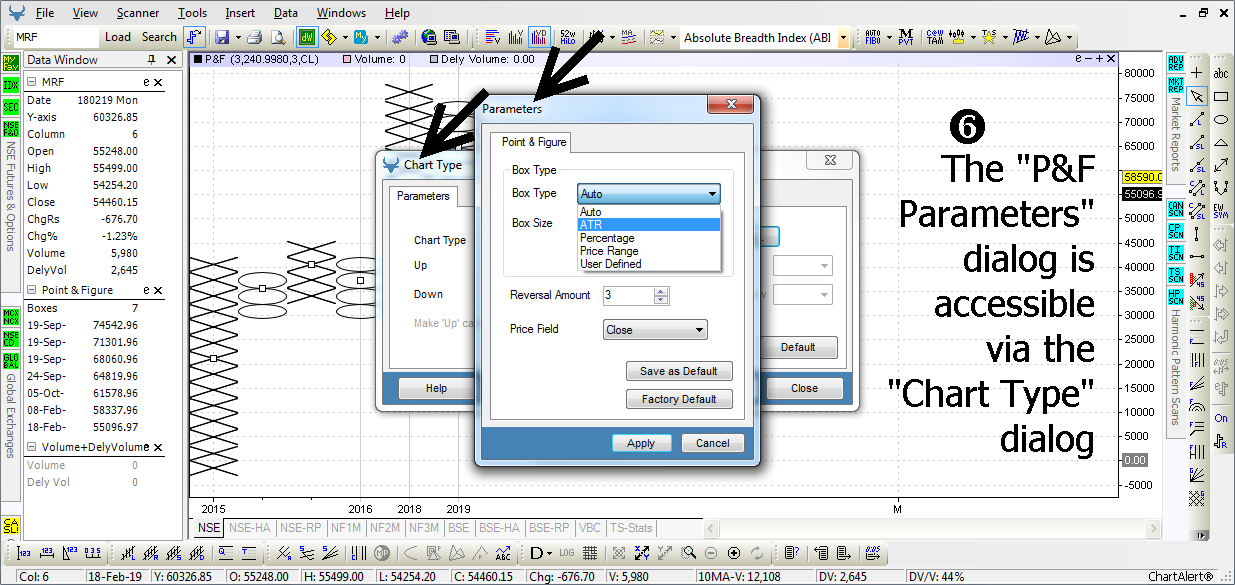The height and width of the screenshot is (585, 1235).
Task: Open the Box Type dropdown
Action: click(648, 194)
